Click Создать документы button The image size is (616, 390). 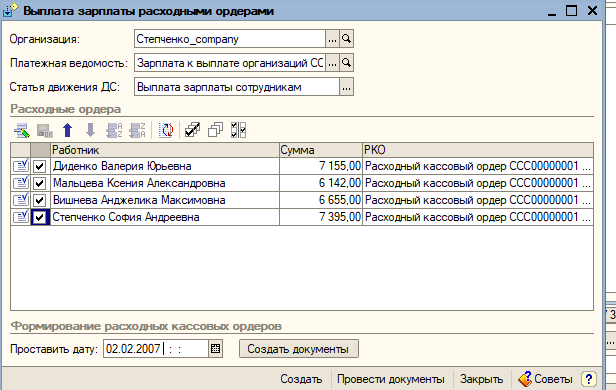(299, 349)
